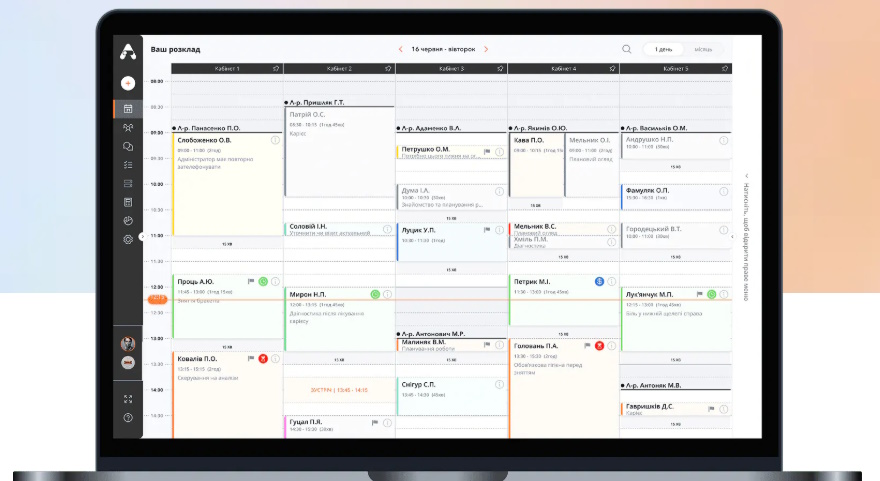Screen dimensions: 880x481
Task: Switch view to місяць
Action: pos(704,49)
